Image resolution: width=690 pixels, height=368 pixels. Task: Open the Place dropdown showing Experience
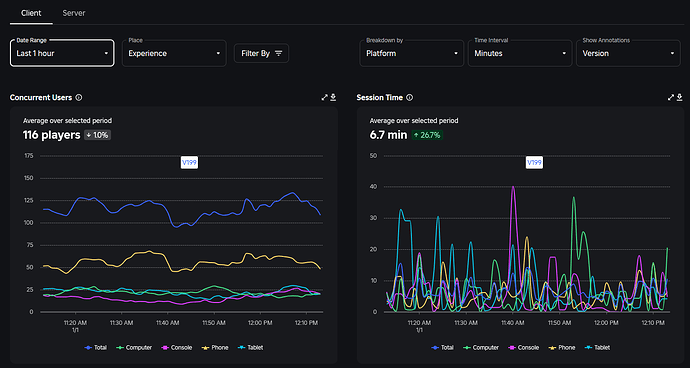[174, 53]
